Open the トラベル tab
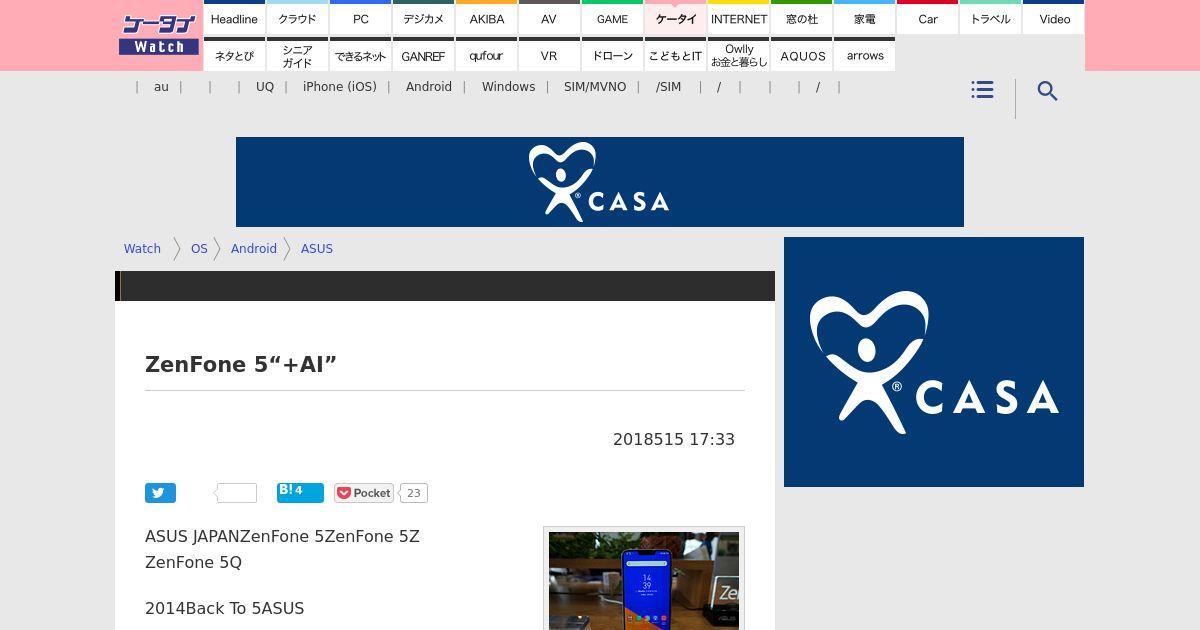Screen dimensions: 1200x630 click(x=990, y=19)
